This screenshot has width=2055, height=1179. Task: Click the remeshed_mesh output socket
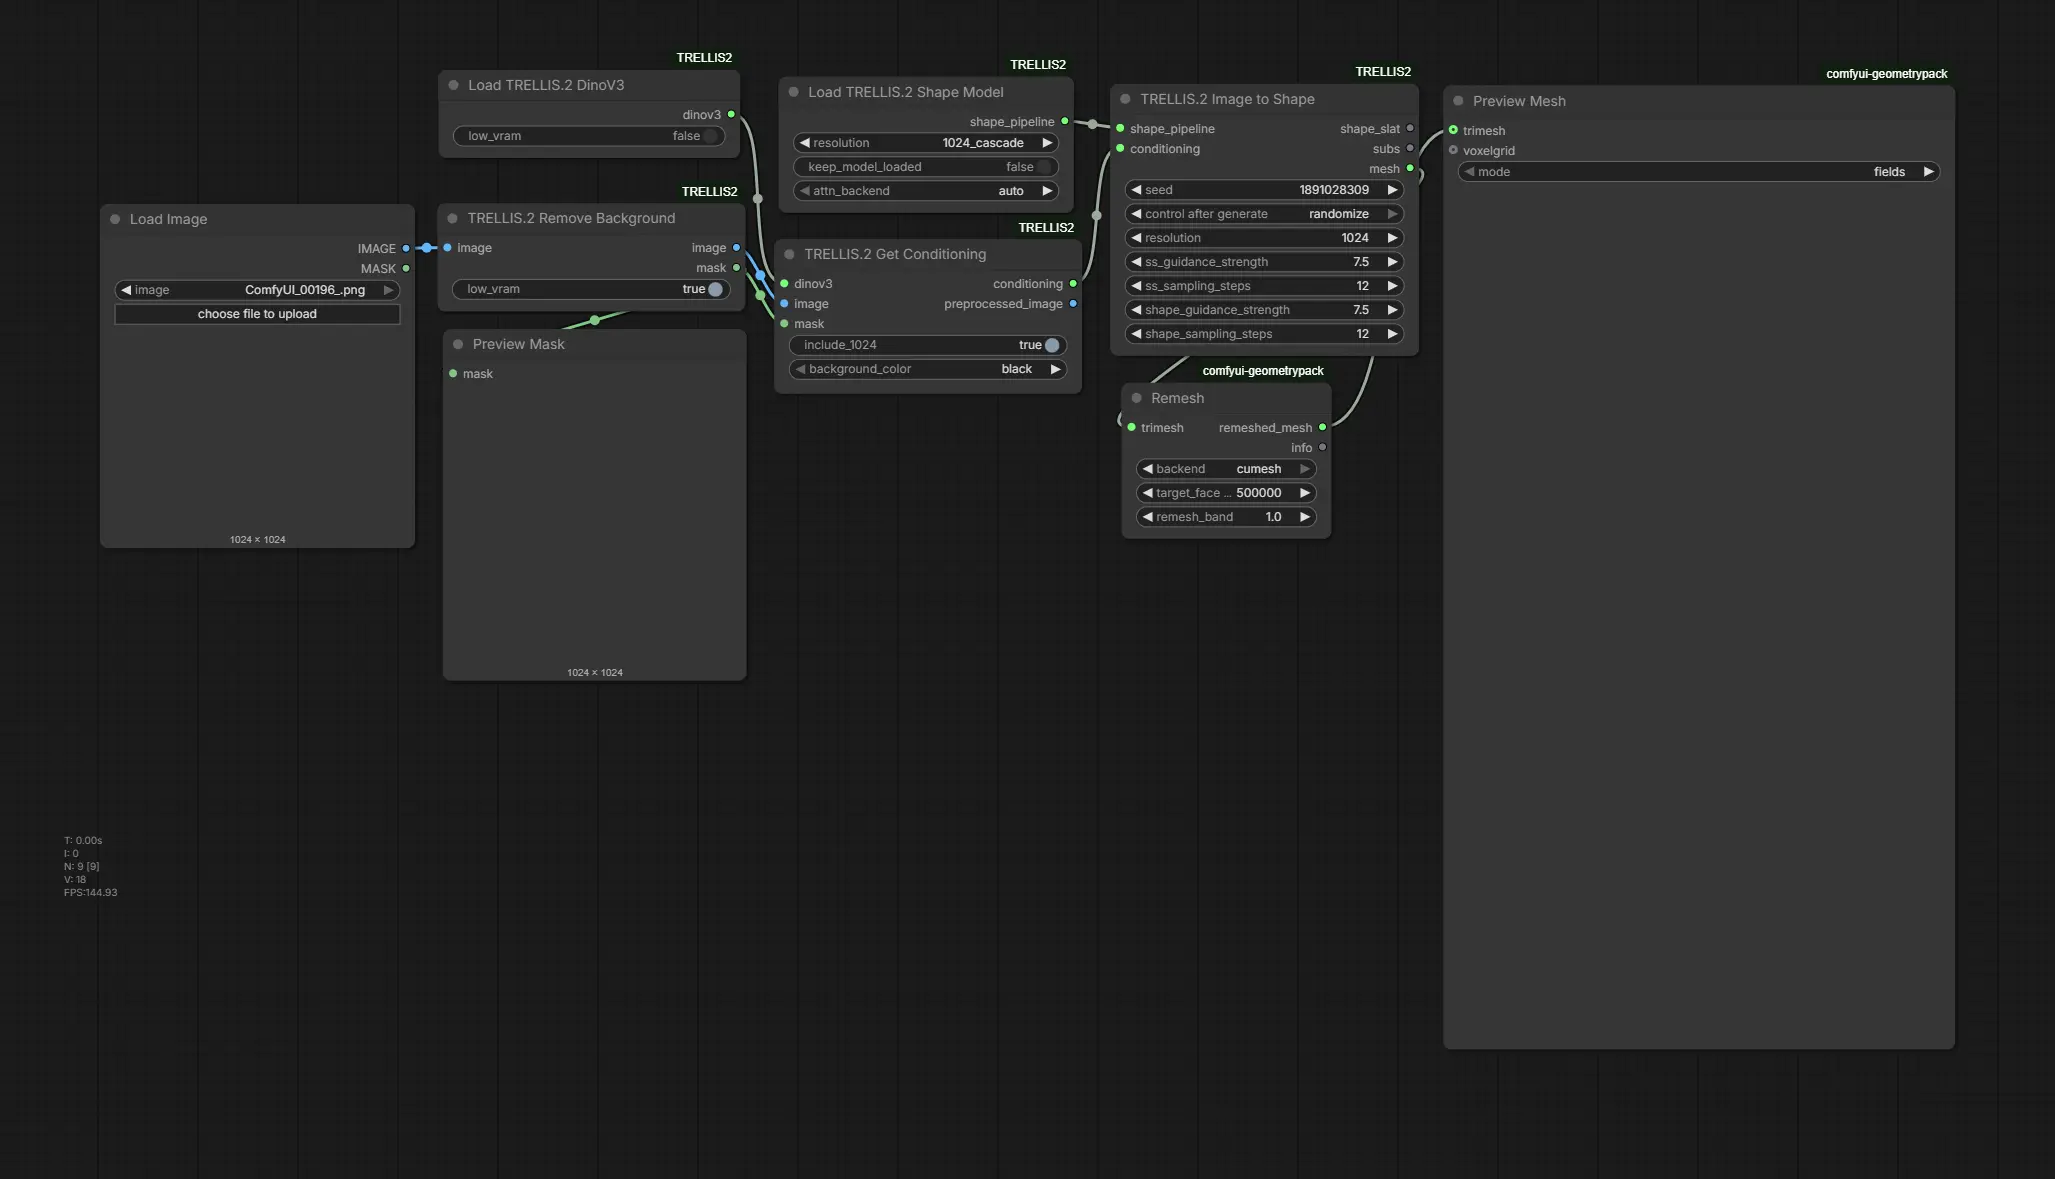coord(1322,428)
